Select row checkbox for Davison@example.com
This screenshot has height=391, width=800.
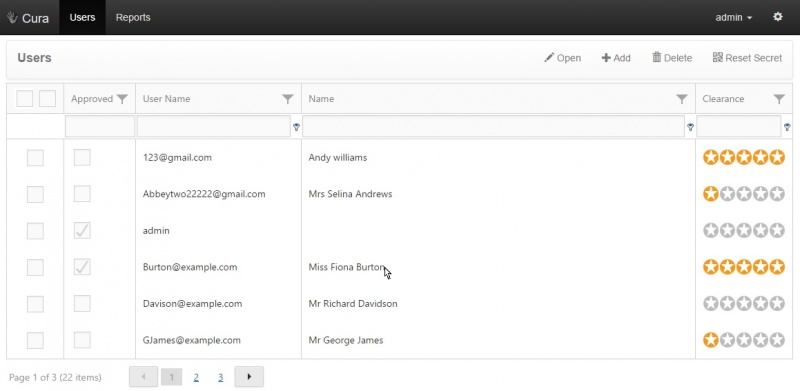point(35,304)
